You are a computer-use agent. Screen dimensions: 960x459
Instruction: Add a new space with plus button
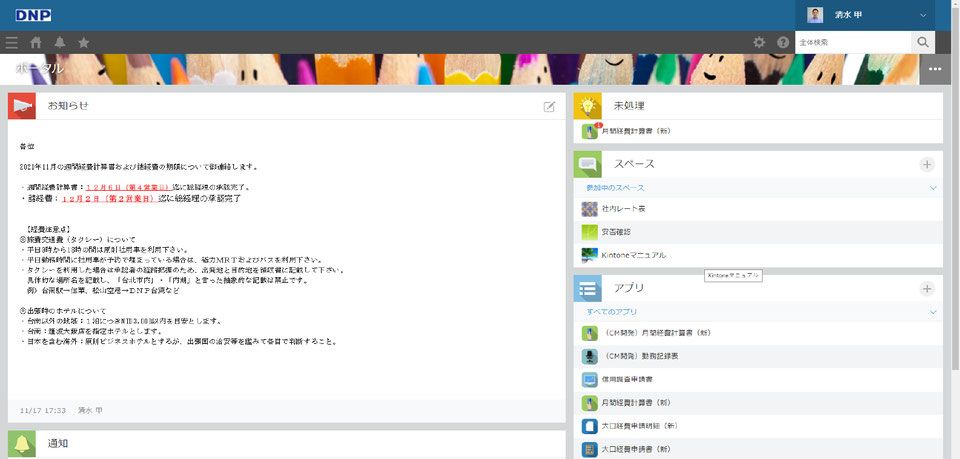point(927,164)
